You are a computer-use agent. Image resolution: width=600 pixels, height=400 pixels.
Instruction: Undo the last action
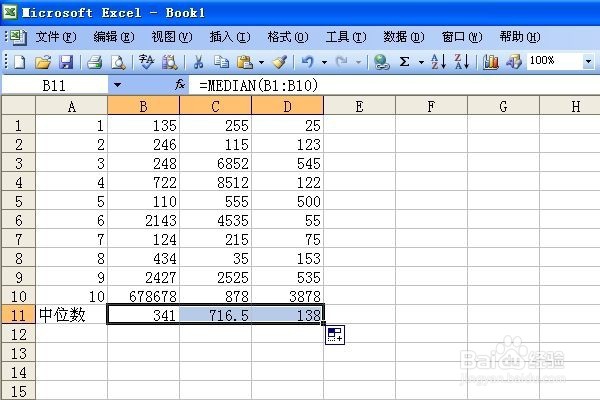[x=308, y=62]
